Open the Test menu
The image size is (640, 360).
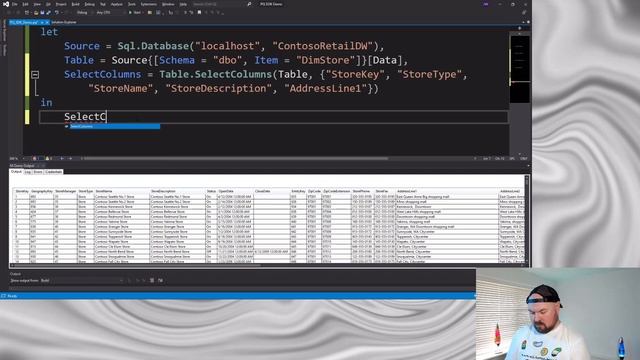(103, 4)
